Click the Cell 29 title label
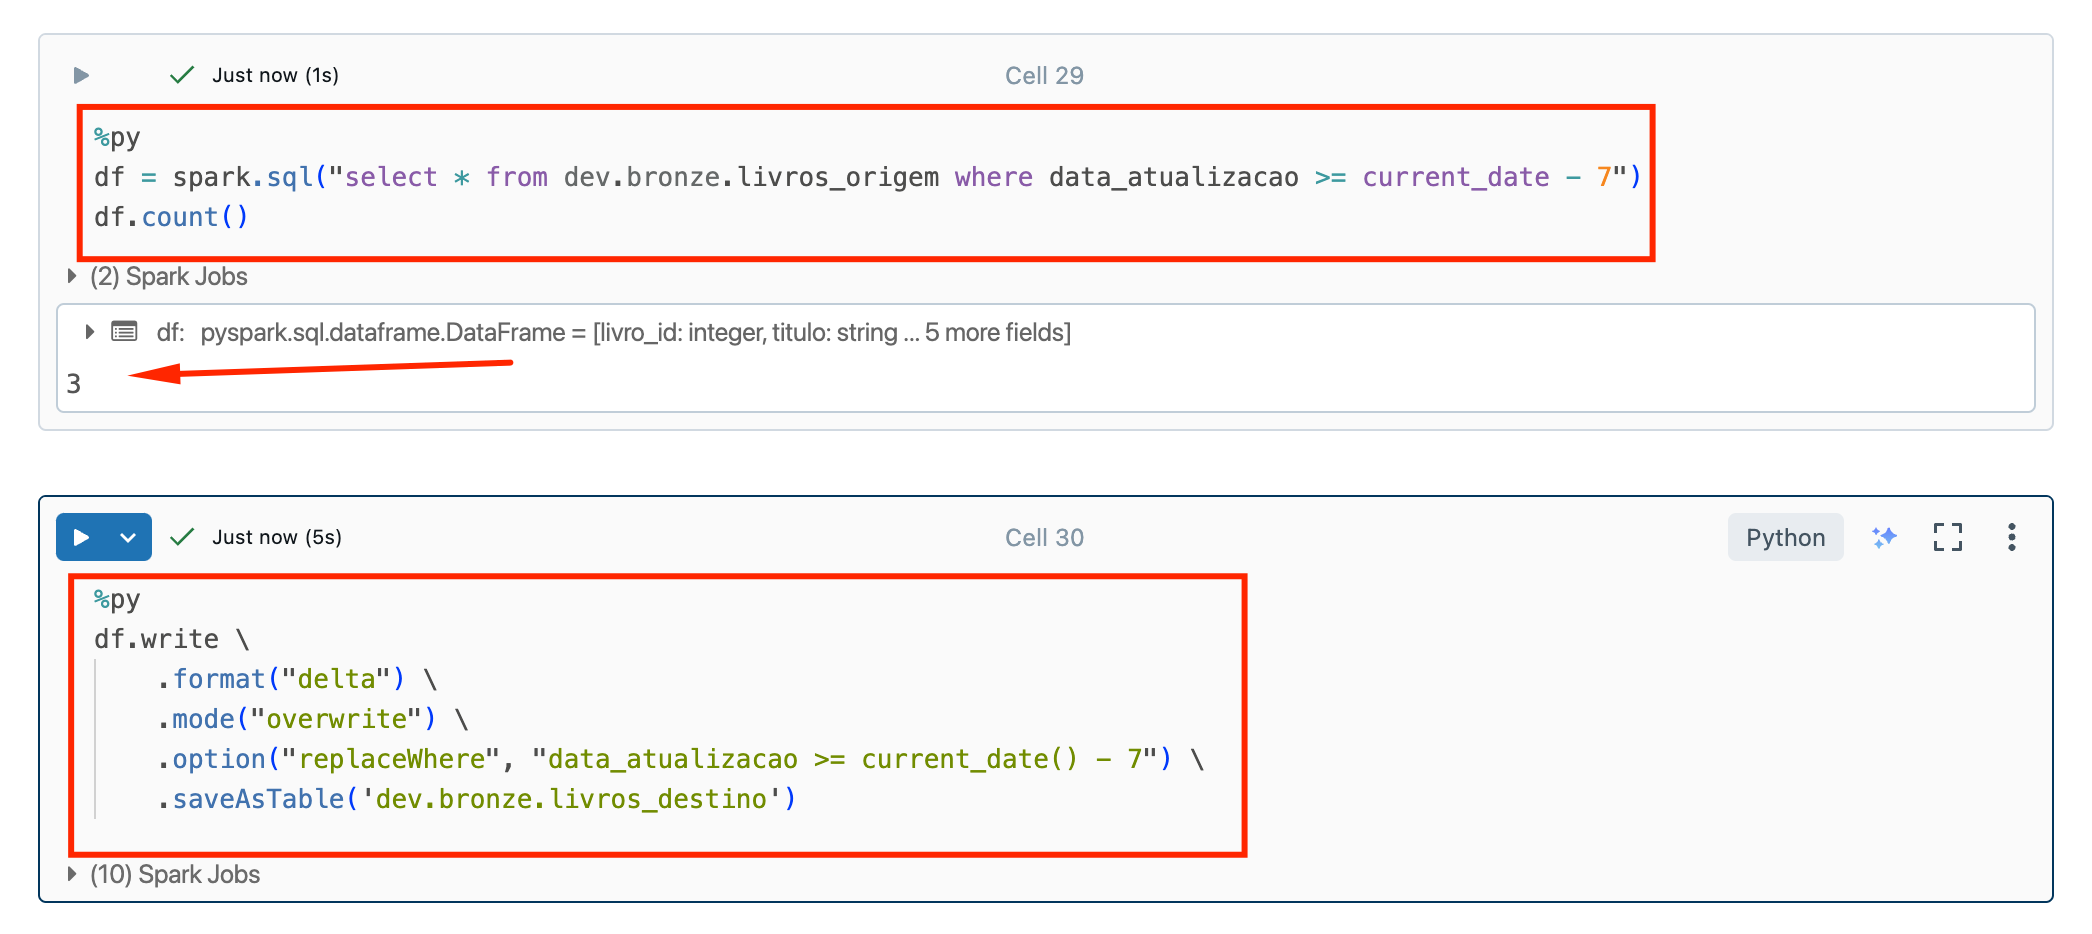The image size is (2092, 934). 1044,75
